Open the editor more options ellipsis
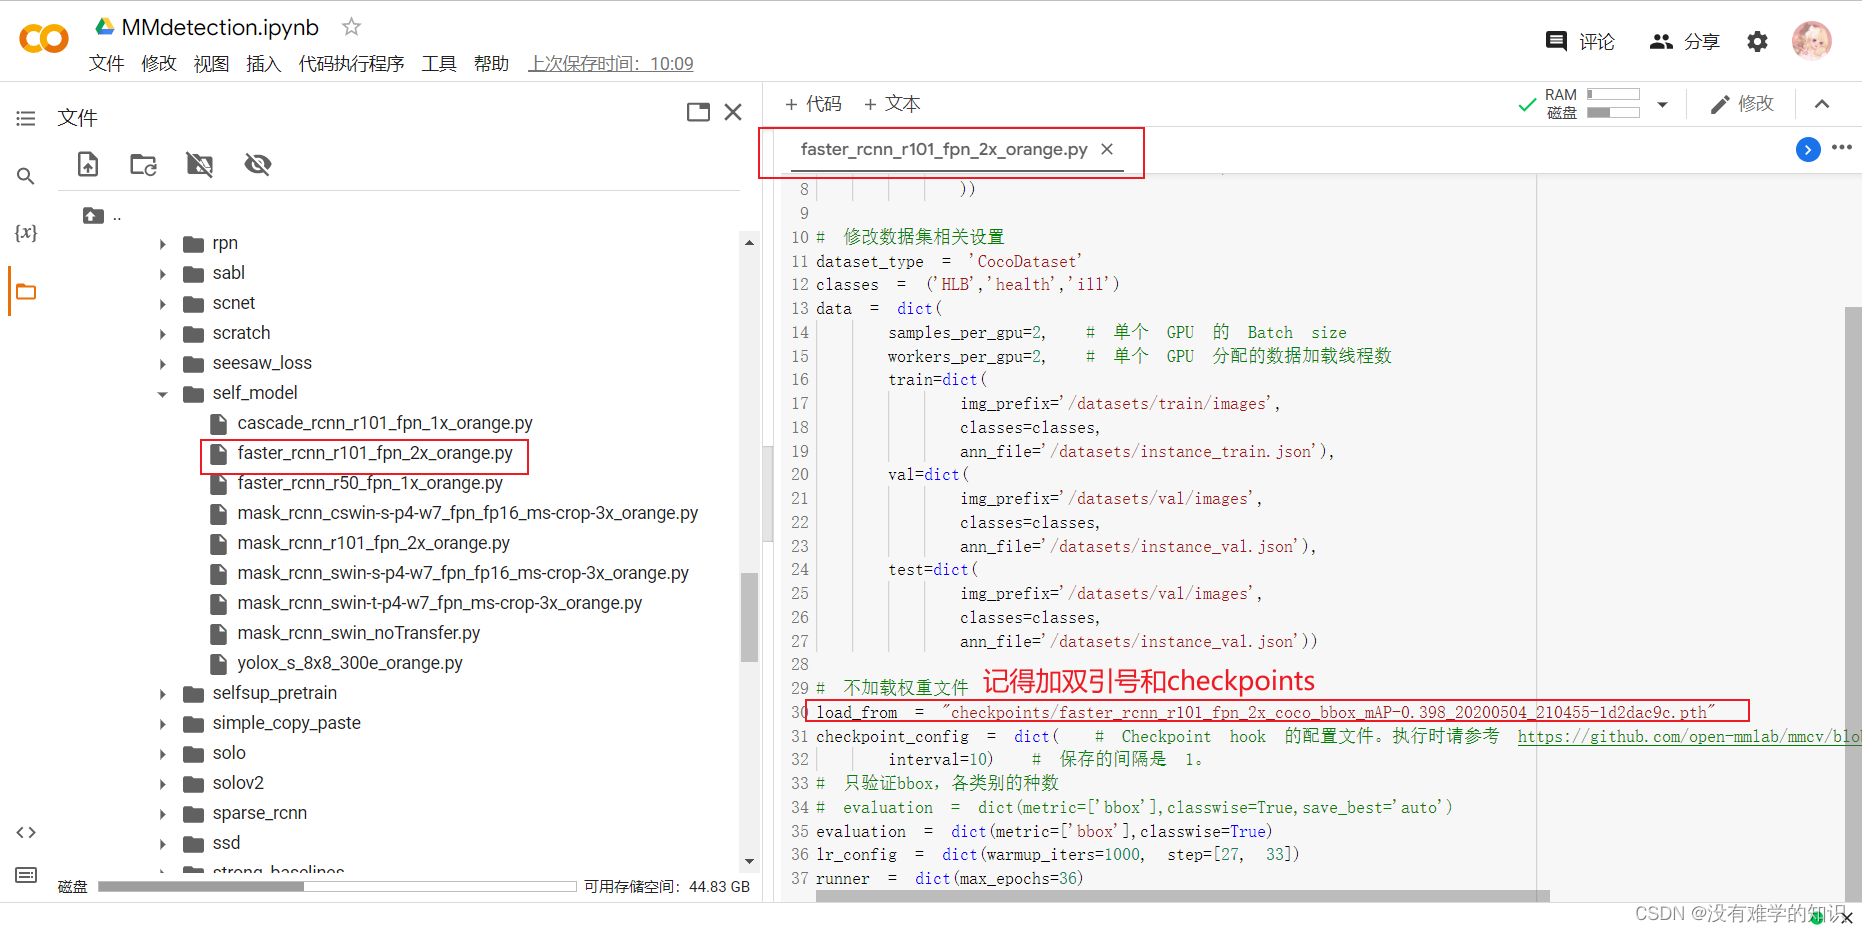The width and height of the screenshot is (1862, 932). pyautogui.click(x=1842, y=147)
